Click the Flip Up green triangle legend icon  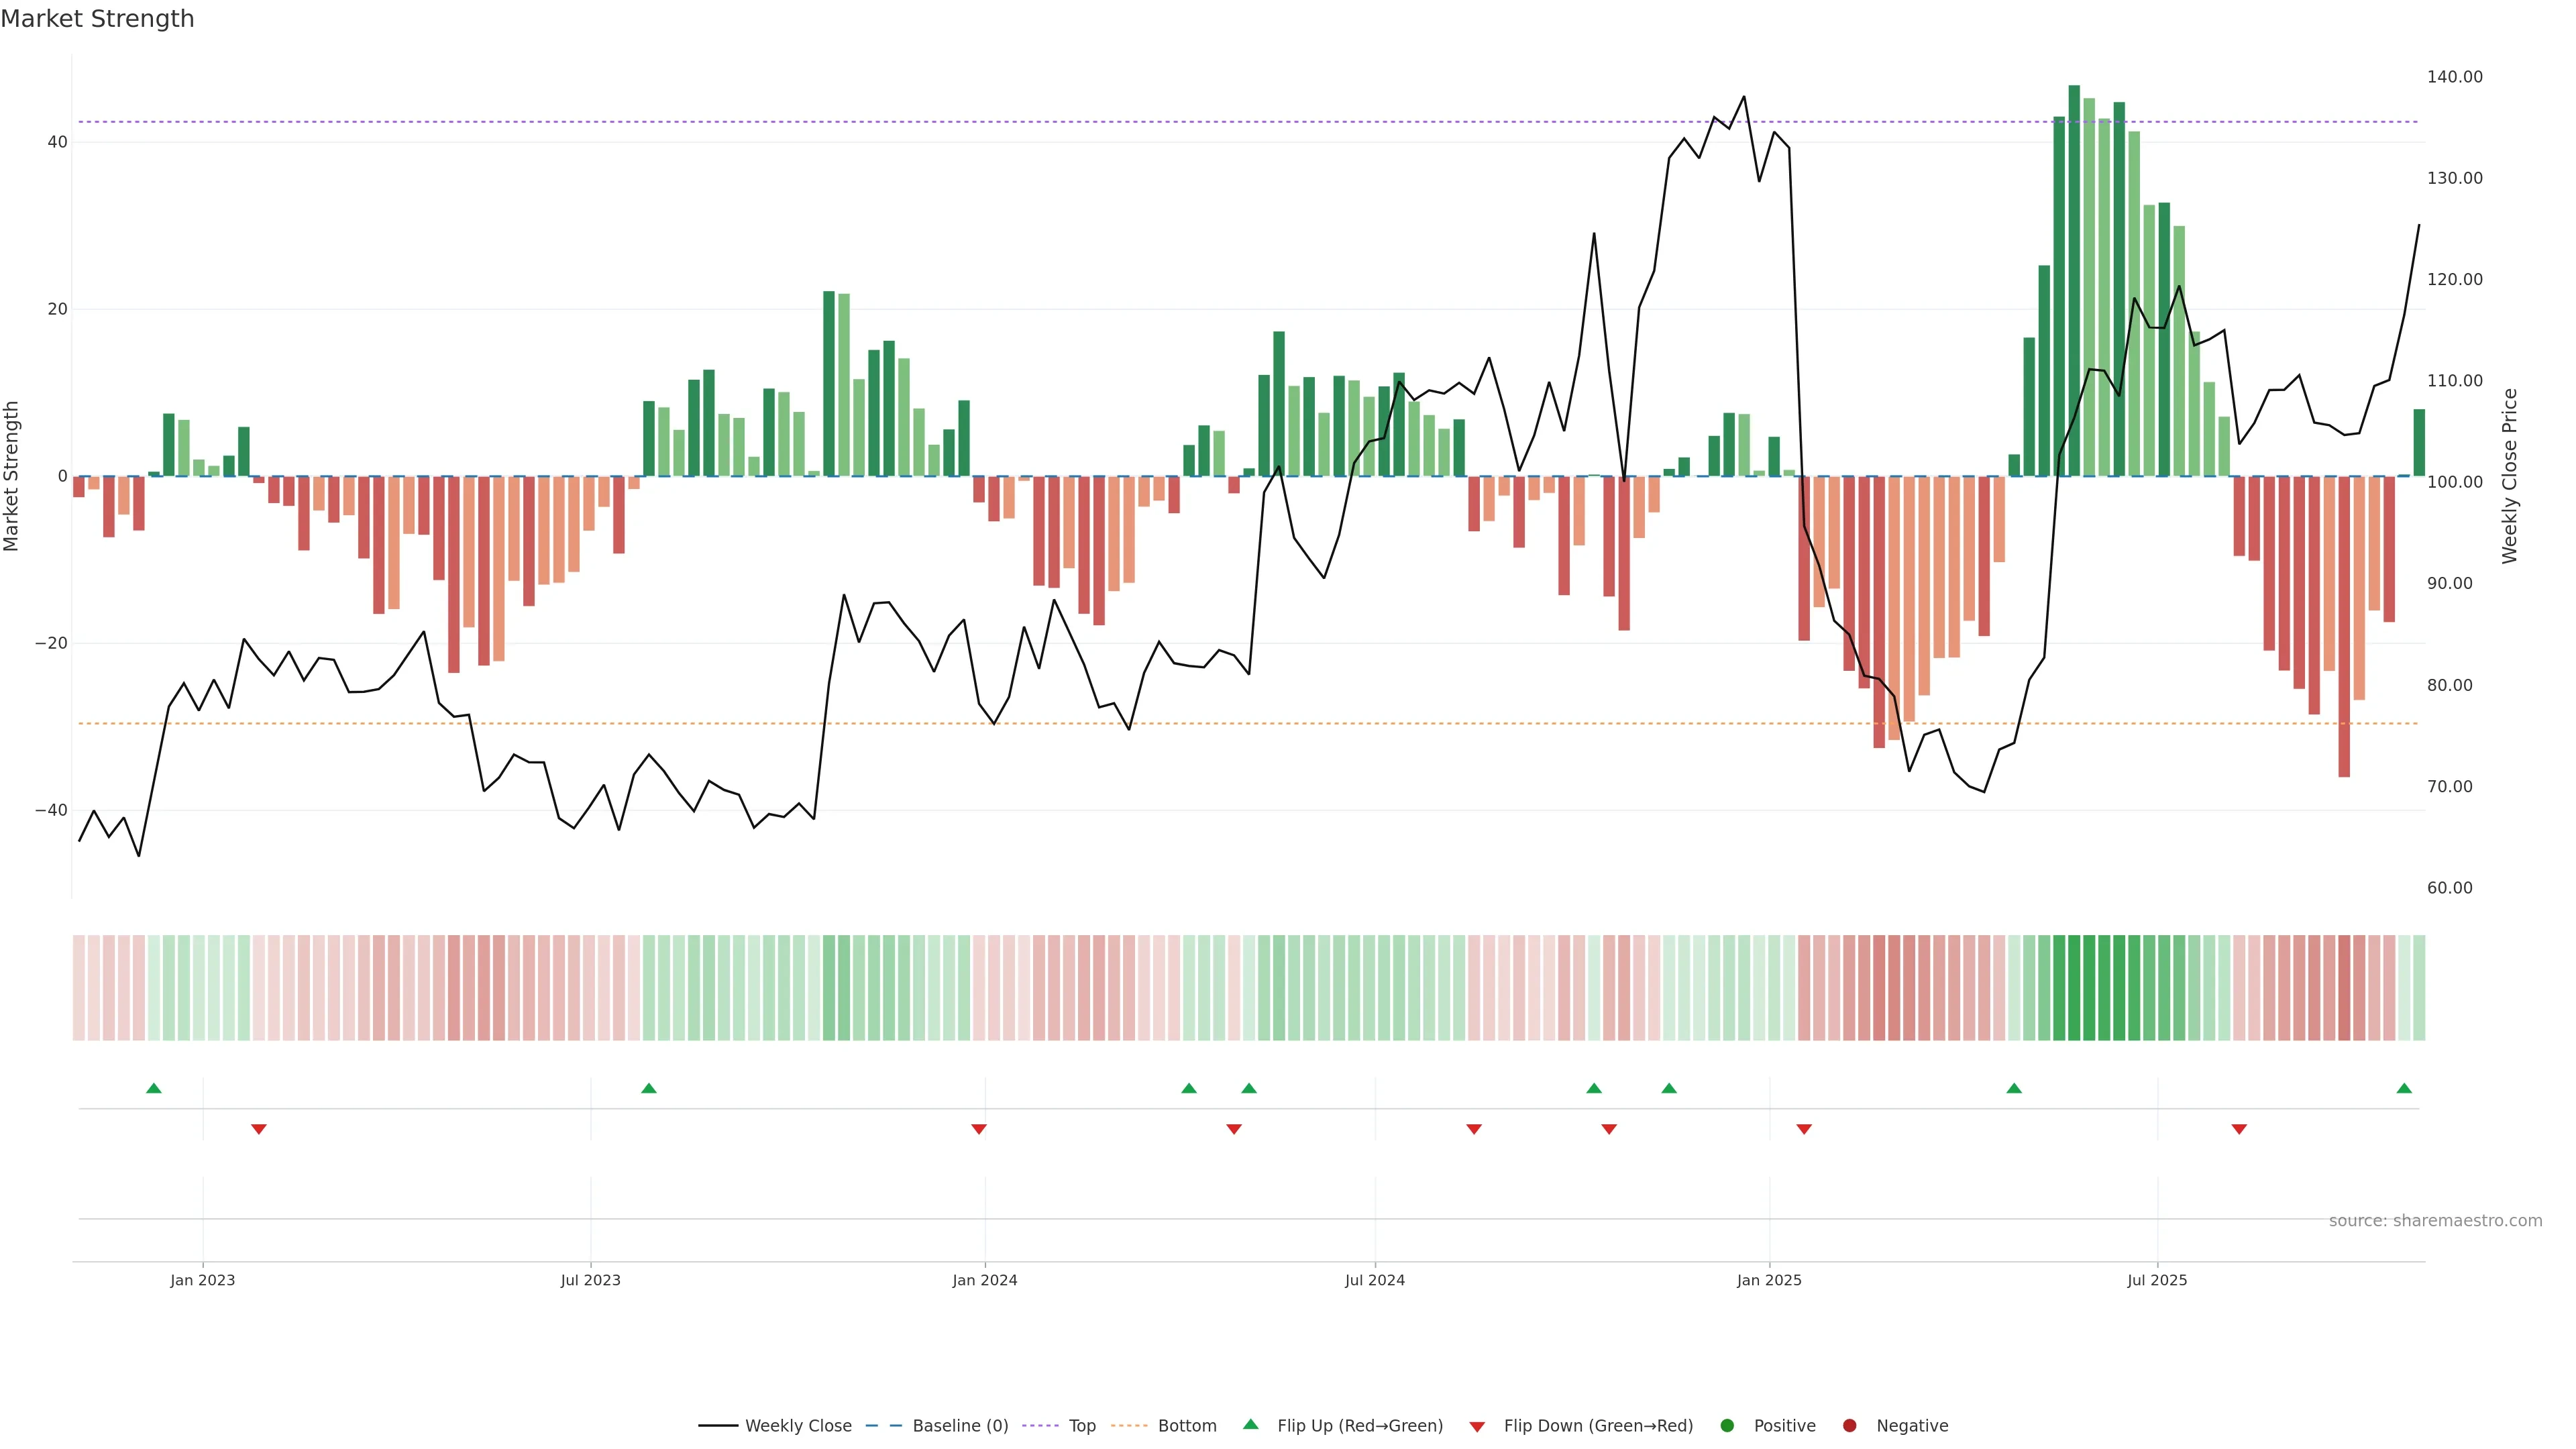coord(1250,1425)
